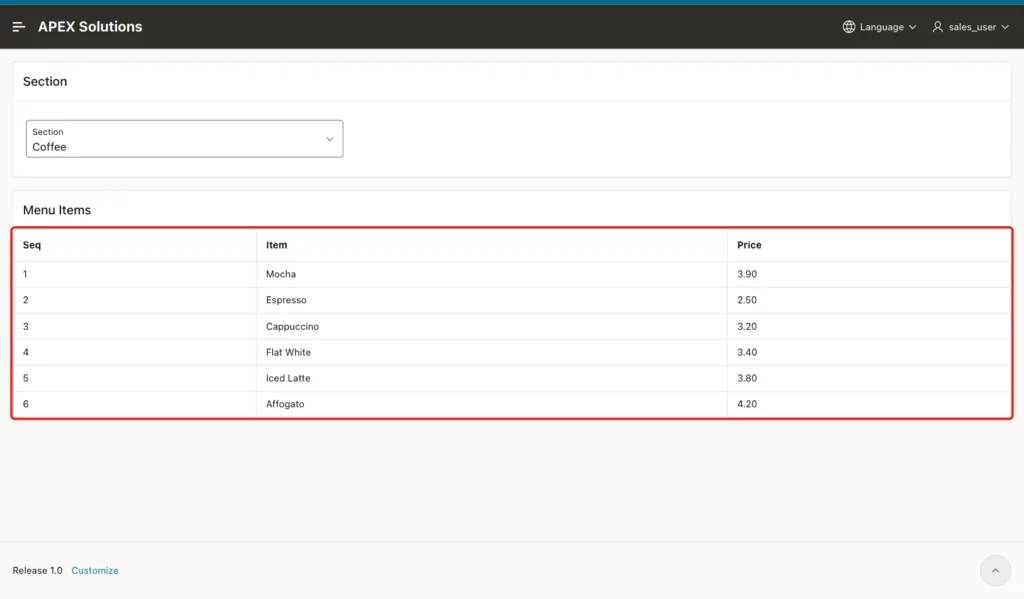This screenshot has width=1024, height=599.
Task: Expand the sales_user account menu
Action: coord(971,27)
